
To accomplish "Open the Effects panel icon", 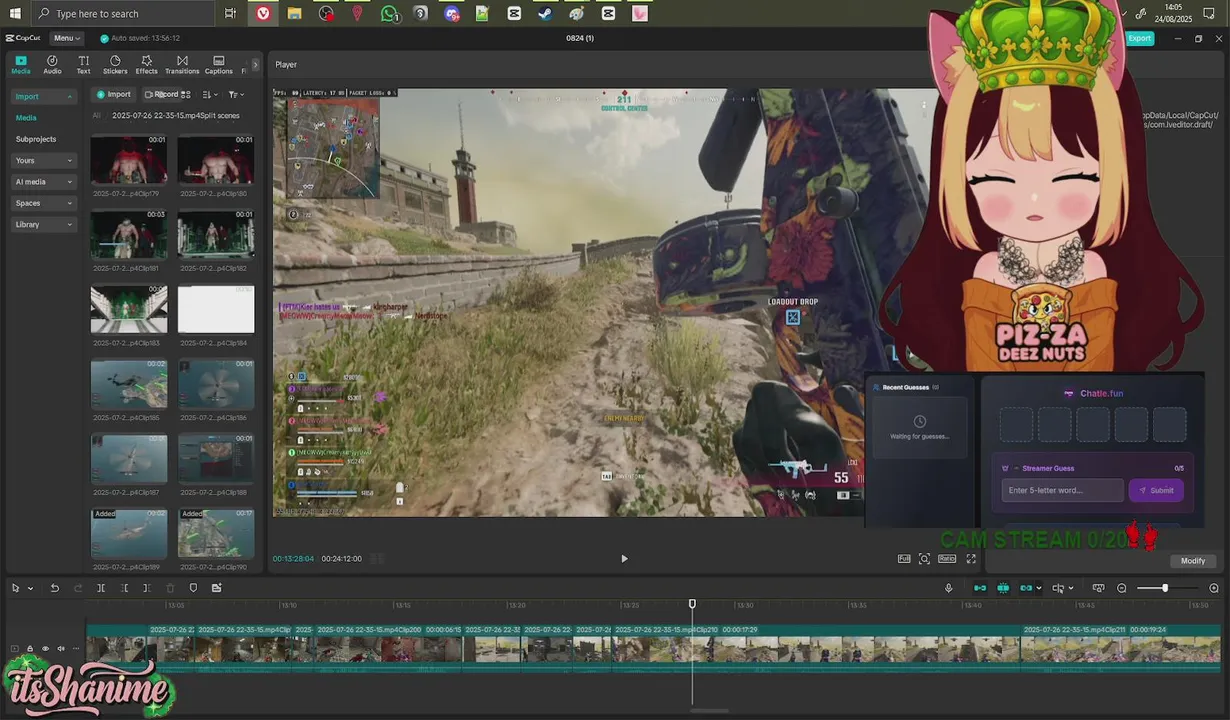I will click(x=147, y=65).
